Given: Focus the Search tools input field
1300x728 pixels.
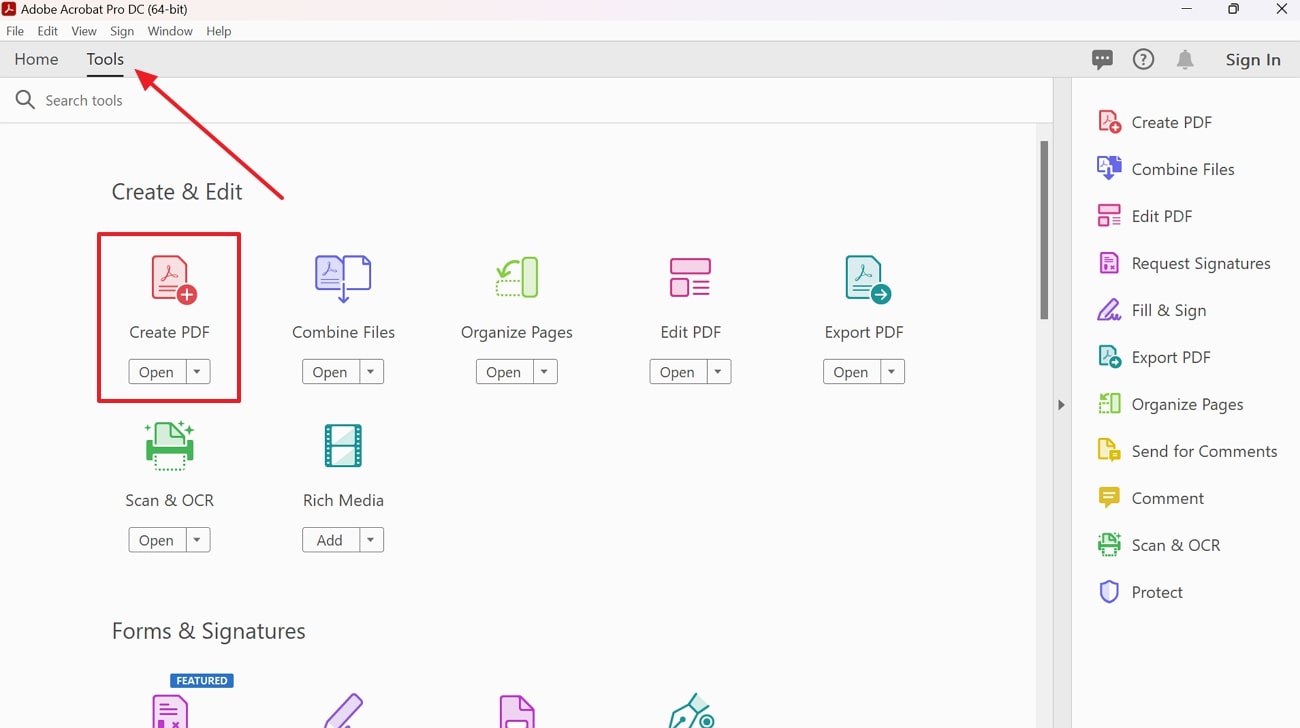Looking at the screenshot, I should (525, 100).
